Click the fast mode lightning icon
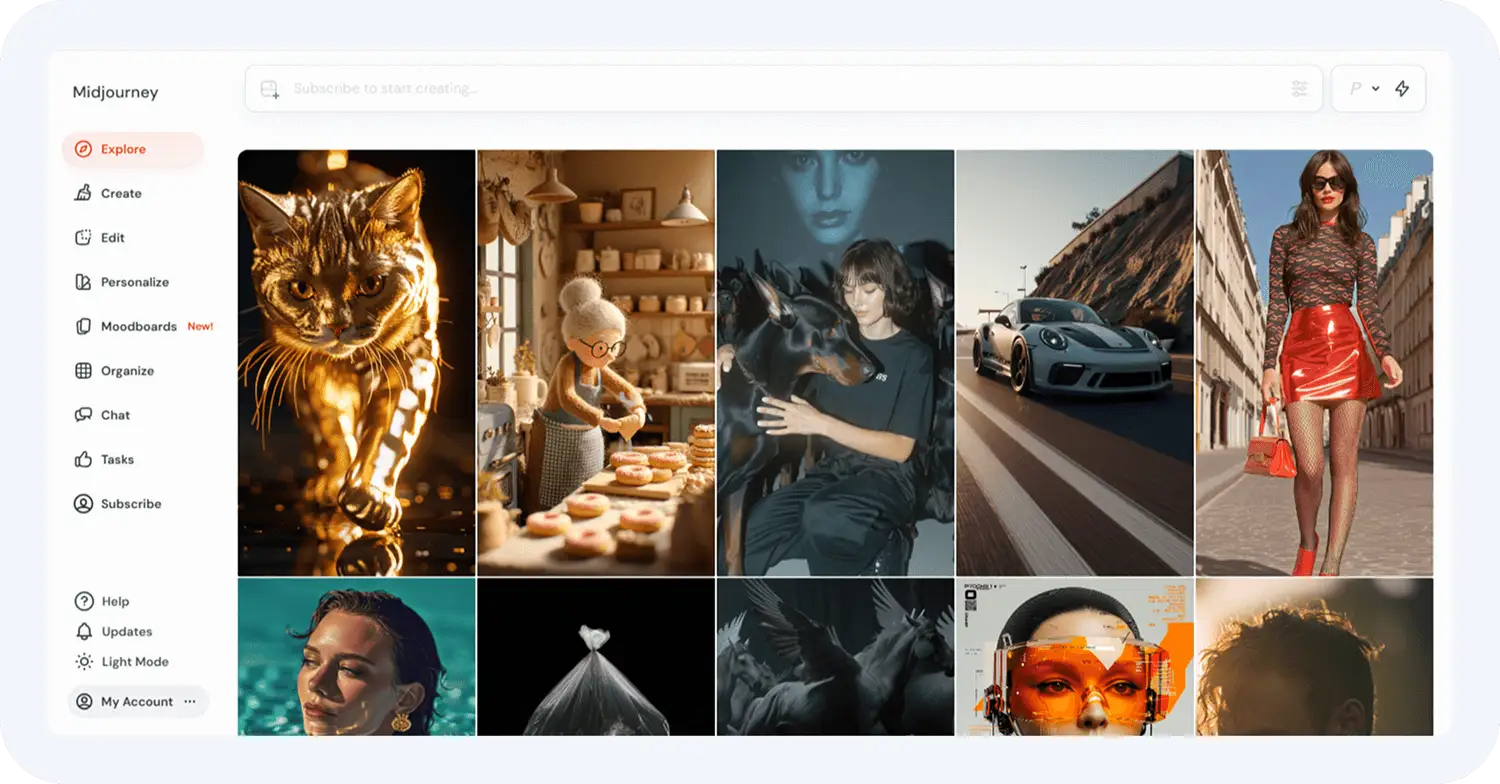This screenshot has width=1500, height=784. tap(1402, 88)
